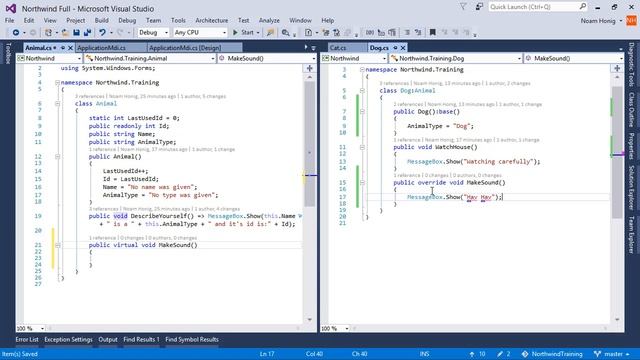Open Northwind.Training.Dog class dropdown
640x360 pixels.
click(x=455, y=58)
